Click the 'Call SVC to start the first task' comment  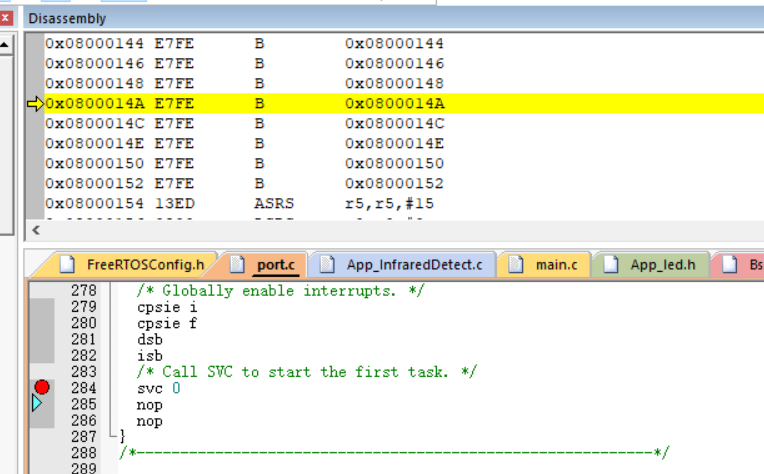[306, 372]
